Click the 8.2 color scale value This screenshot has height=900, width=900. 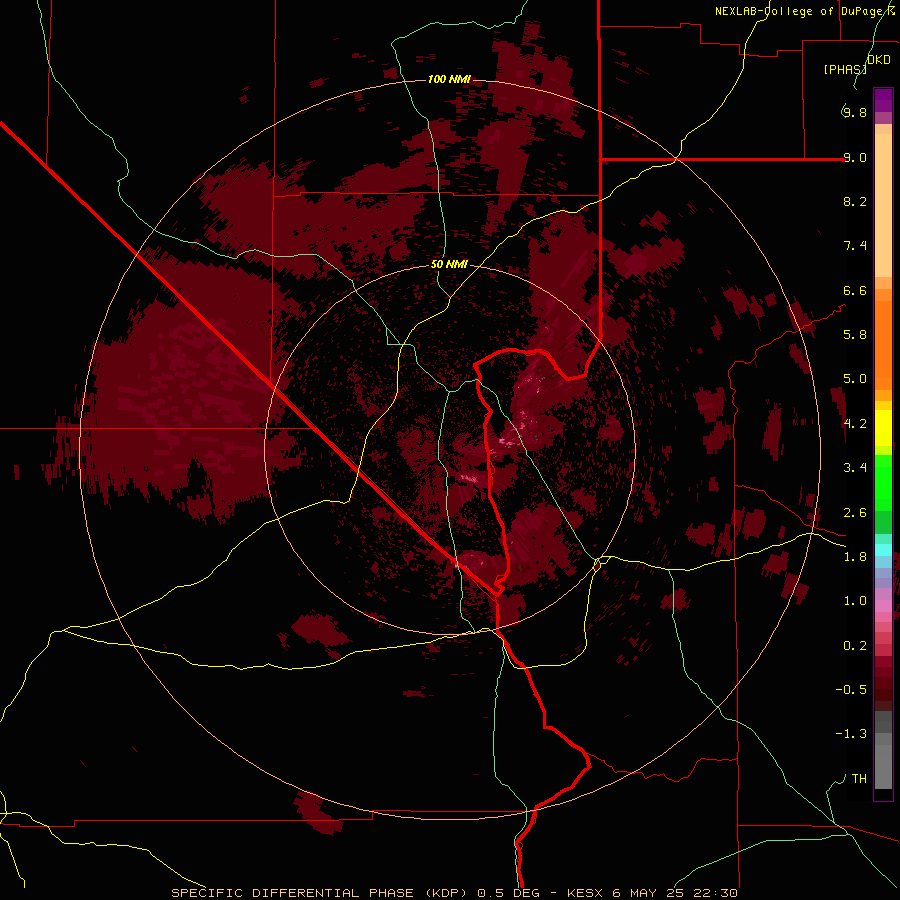coord(855,201)
